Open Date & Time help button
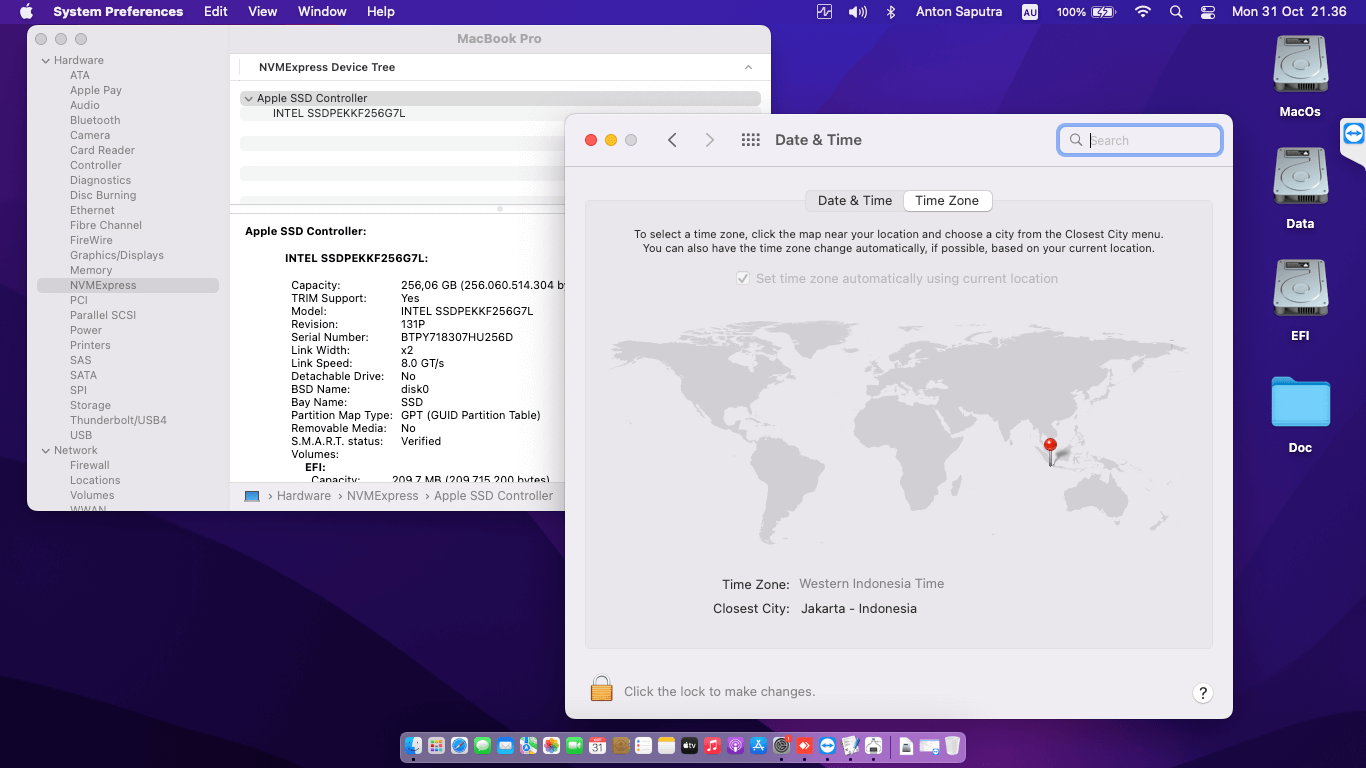 (x=1203, y=693)
